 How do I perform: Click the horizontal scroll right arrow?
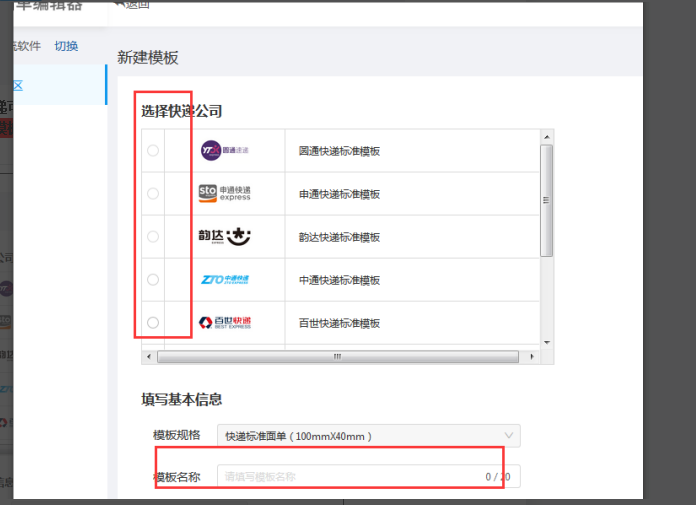pos(532,357)
